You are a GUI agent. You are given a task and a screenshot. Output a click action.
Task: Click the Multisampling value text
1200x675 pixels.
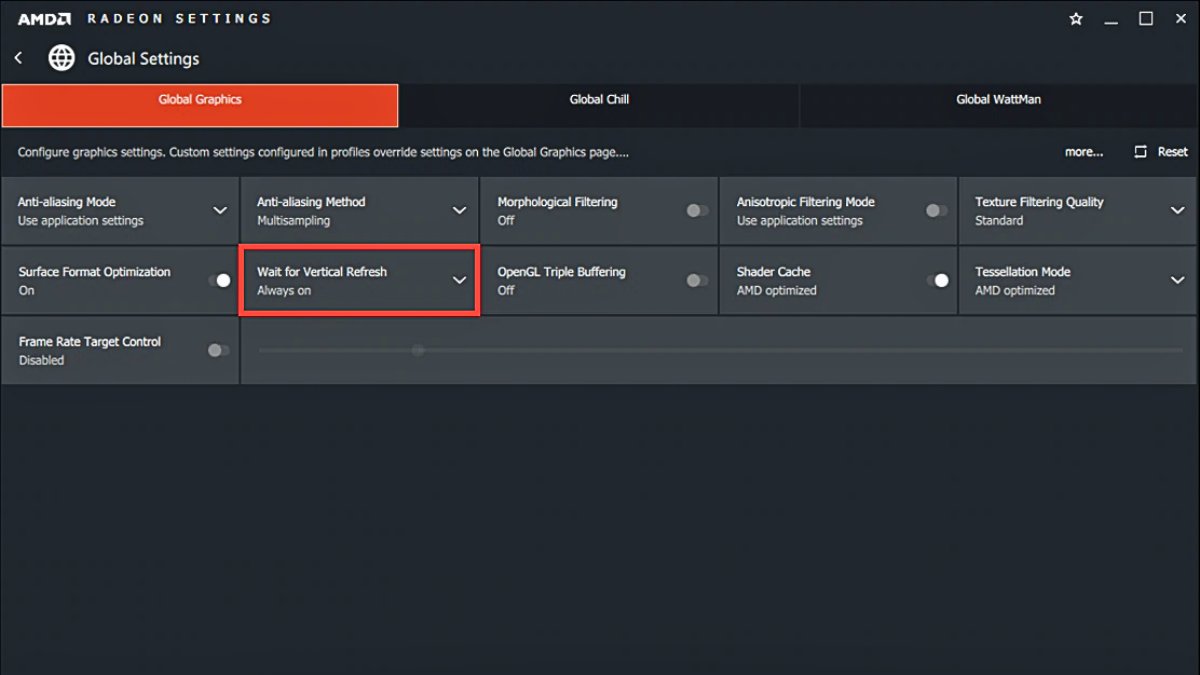[x=293, y=221]
